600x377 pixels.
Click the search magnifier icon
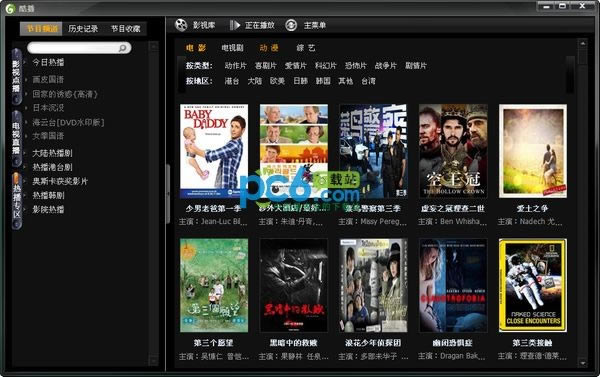point(122,48)
